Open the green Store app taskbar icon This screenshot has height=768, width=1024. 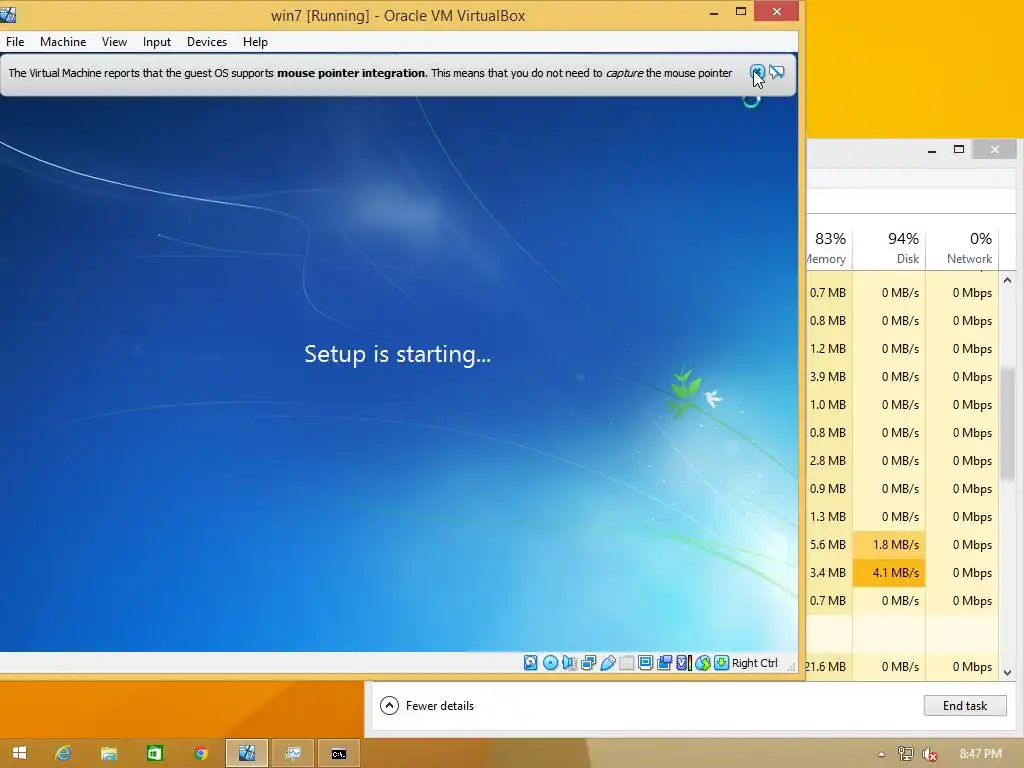coord(154,753)
